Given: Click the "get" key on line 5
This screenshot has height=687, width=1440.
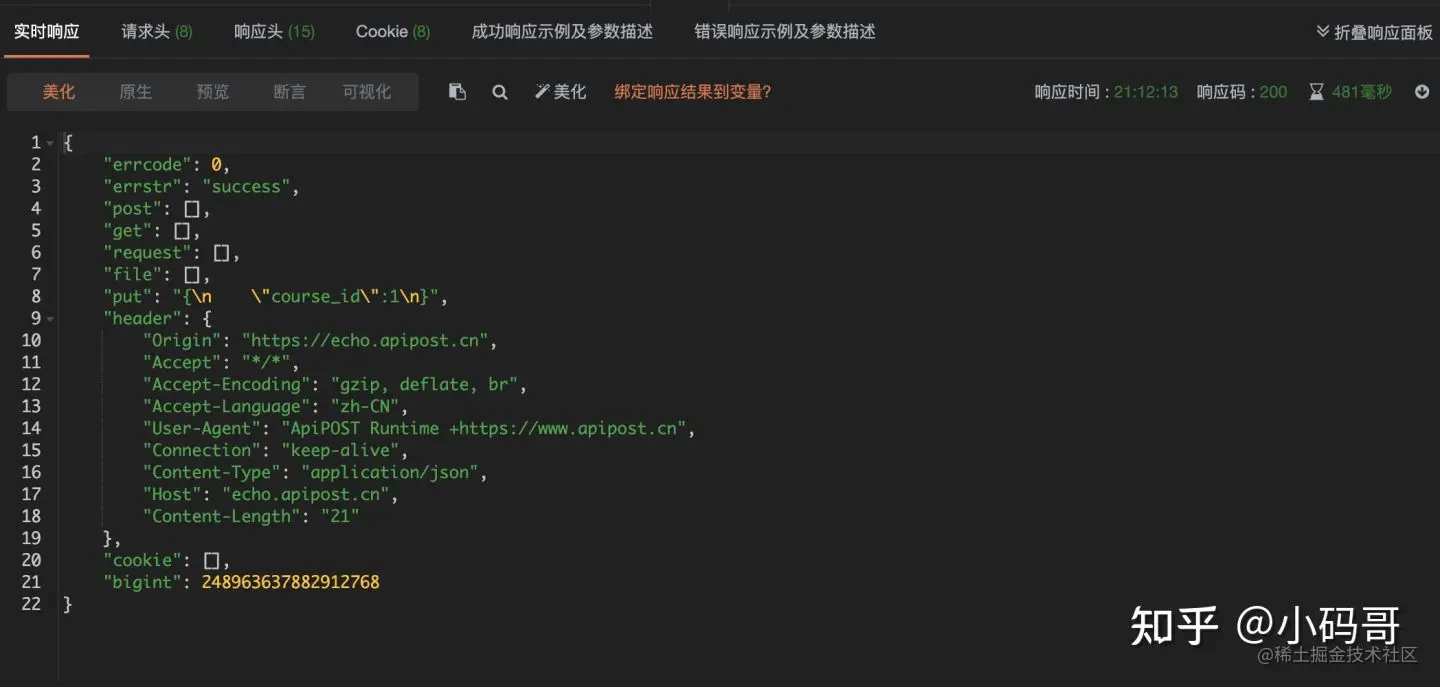Looking at the screenshot, I should [128, 231].
